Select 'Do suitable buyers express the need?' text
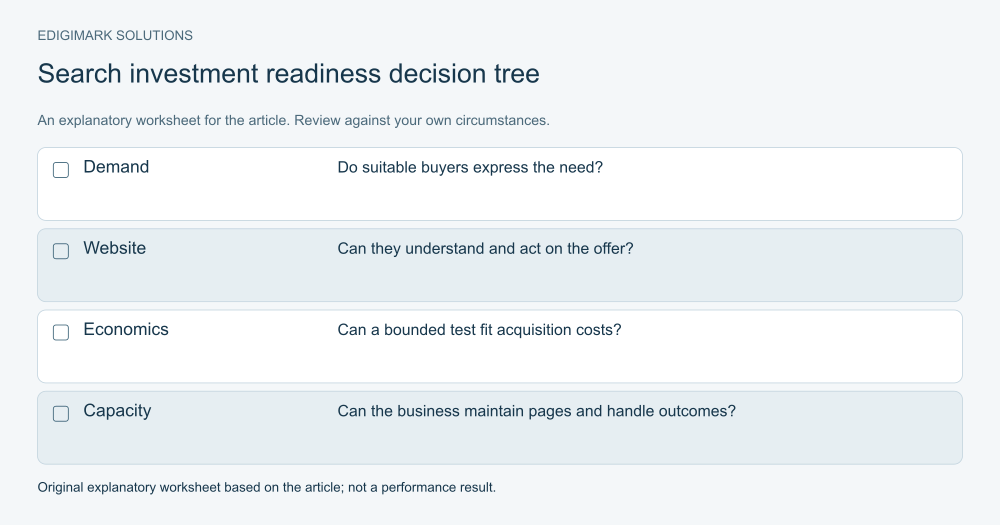This screenshot has width=1000, height=525. click(470, 167)
